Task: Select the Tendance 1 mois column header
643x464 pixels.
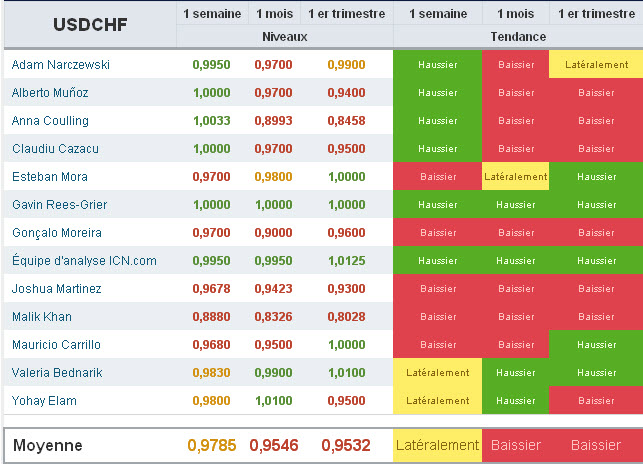Action: [x=515, y=14]
